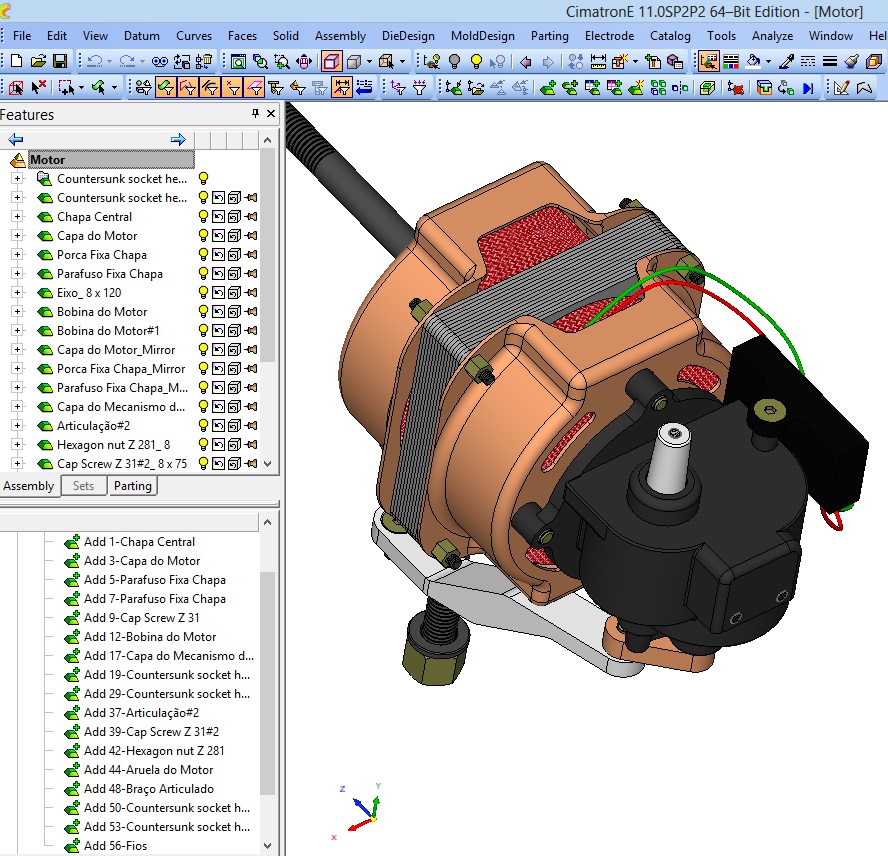Viewport: 888px width, 856px height.
Task: Open the sketcher pencil and triangle icon
Action: [x=842, y=88]
